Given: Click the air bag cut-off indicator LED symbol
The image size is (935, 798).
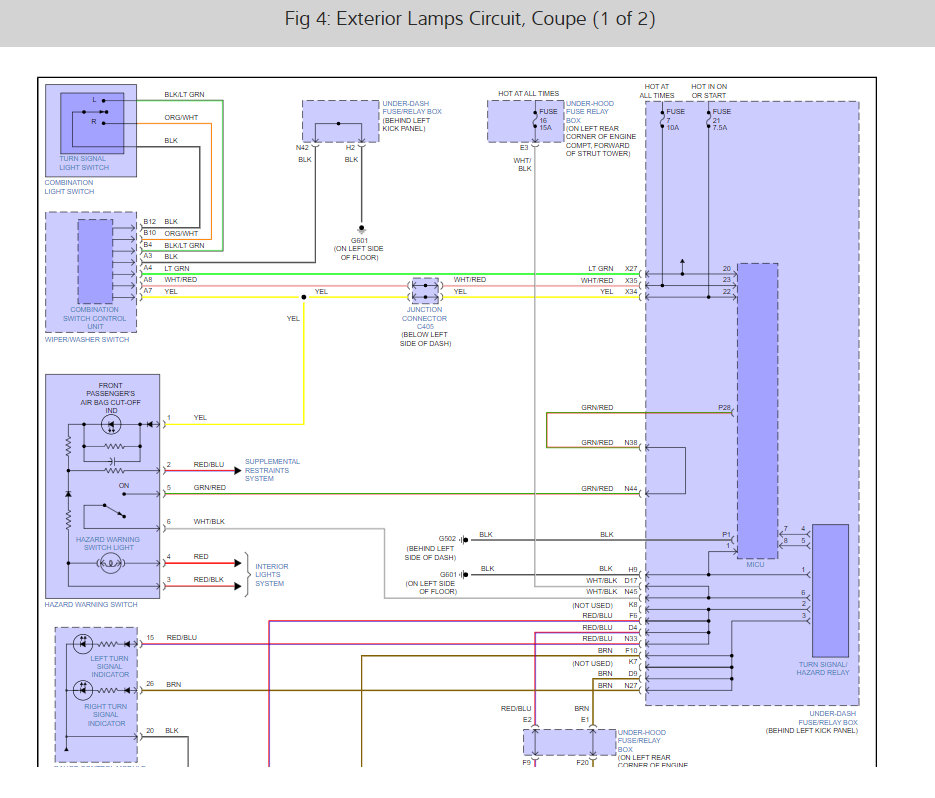Looking at the screenshot, I should click(x=111, y=425).
